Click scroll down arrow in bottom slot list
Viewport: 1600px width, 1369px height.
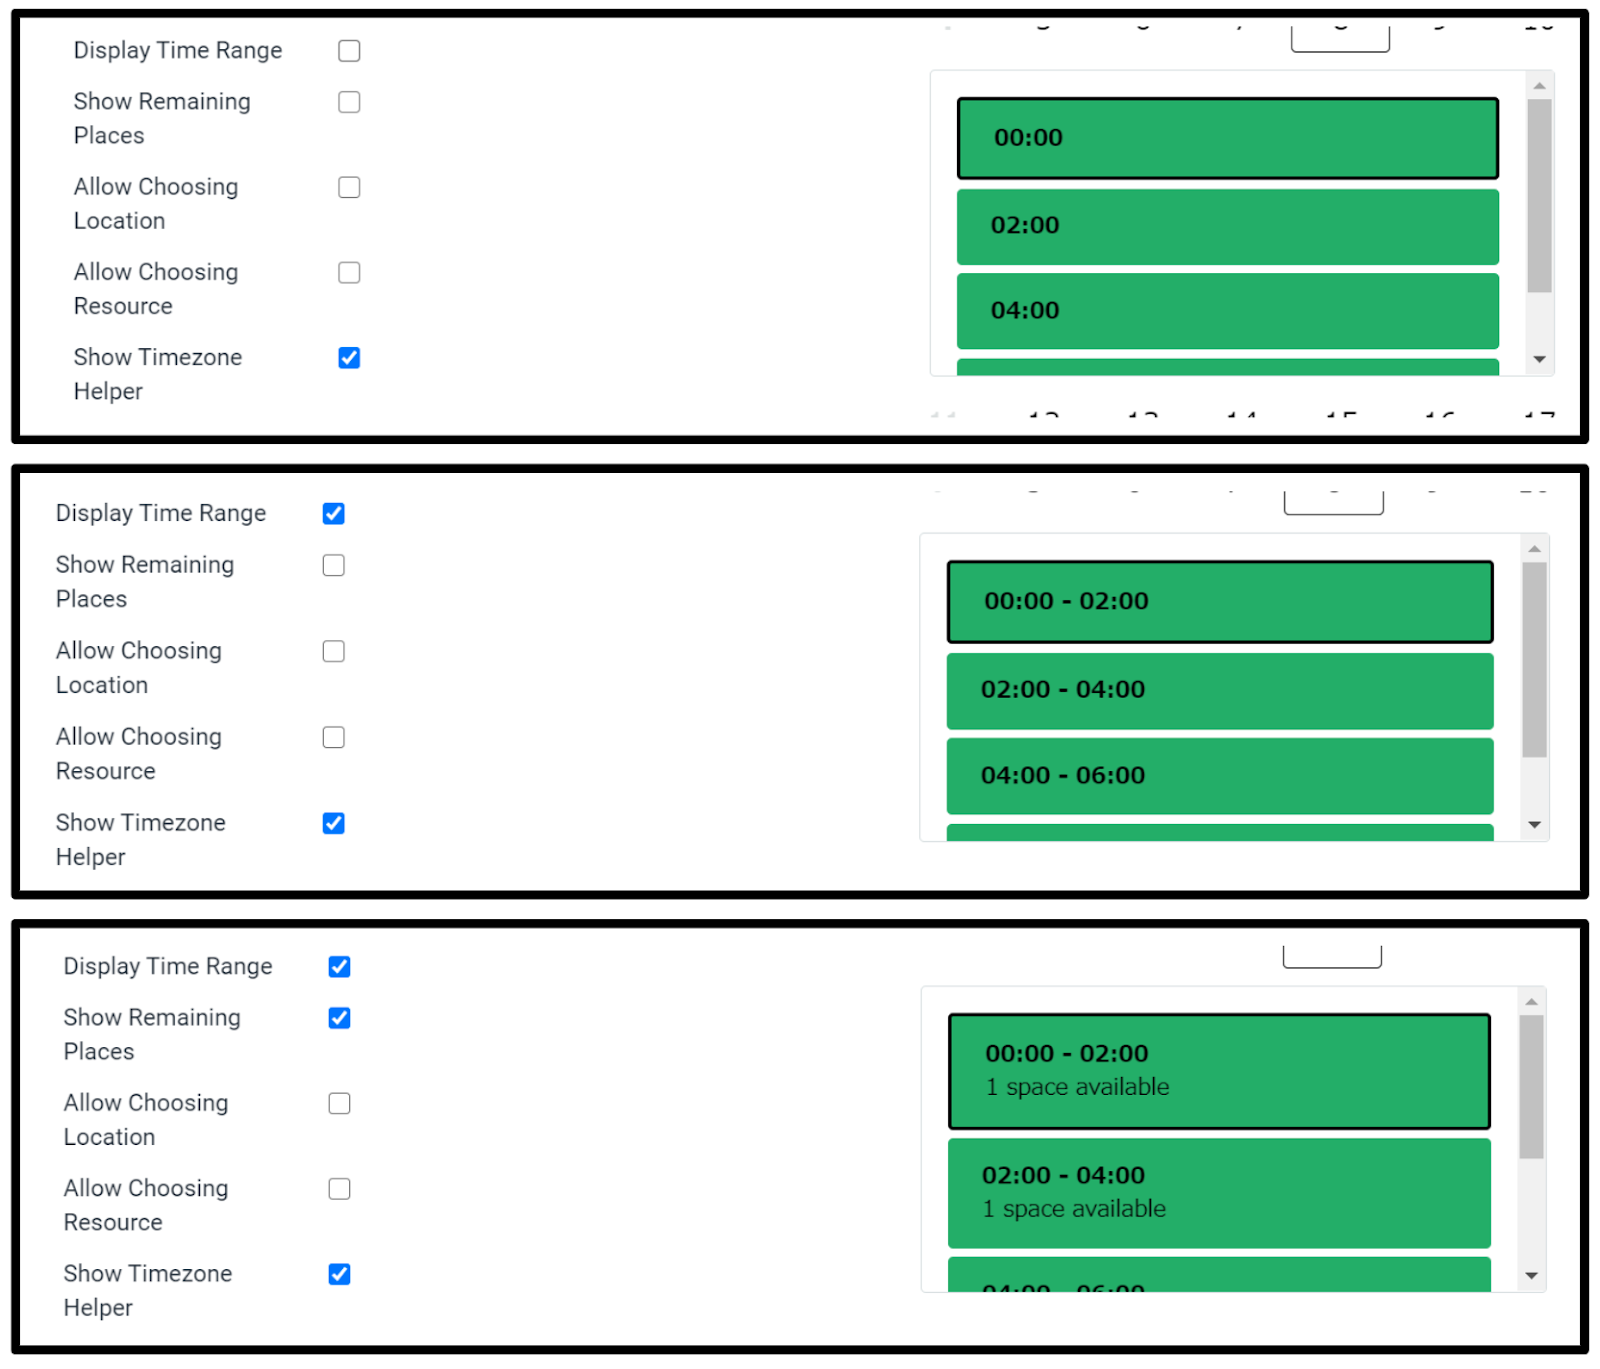pos(1532,1276)
